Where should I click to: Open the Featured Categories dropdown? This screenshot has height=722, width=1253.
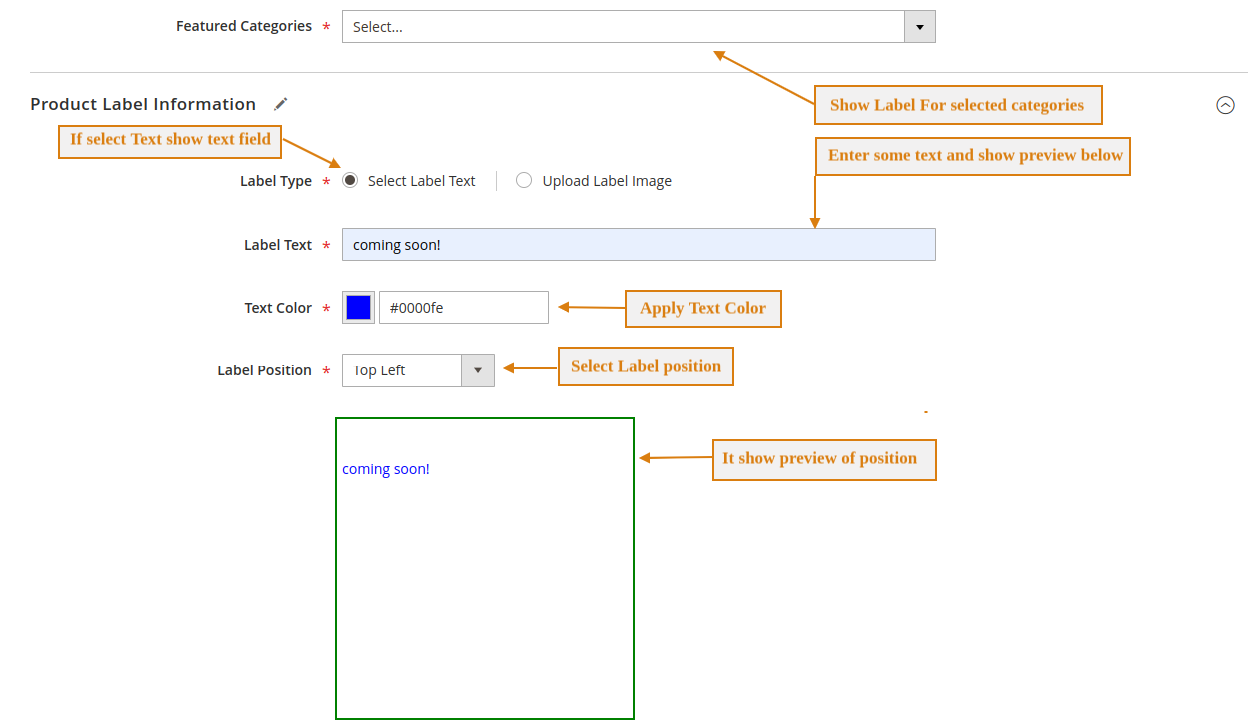pyautogui.click(x=630, y=26)
